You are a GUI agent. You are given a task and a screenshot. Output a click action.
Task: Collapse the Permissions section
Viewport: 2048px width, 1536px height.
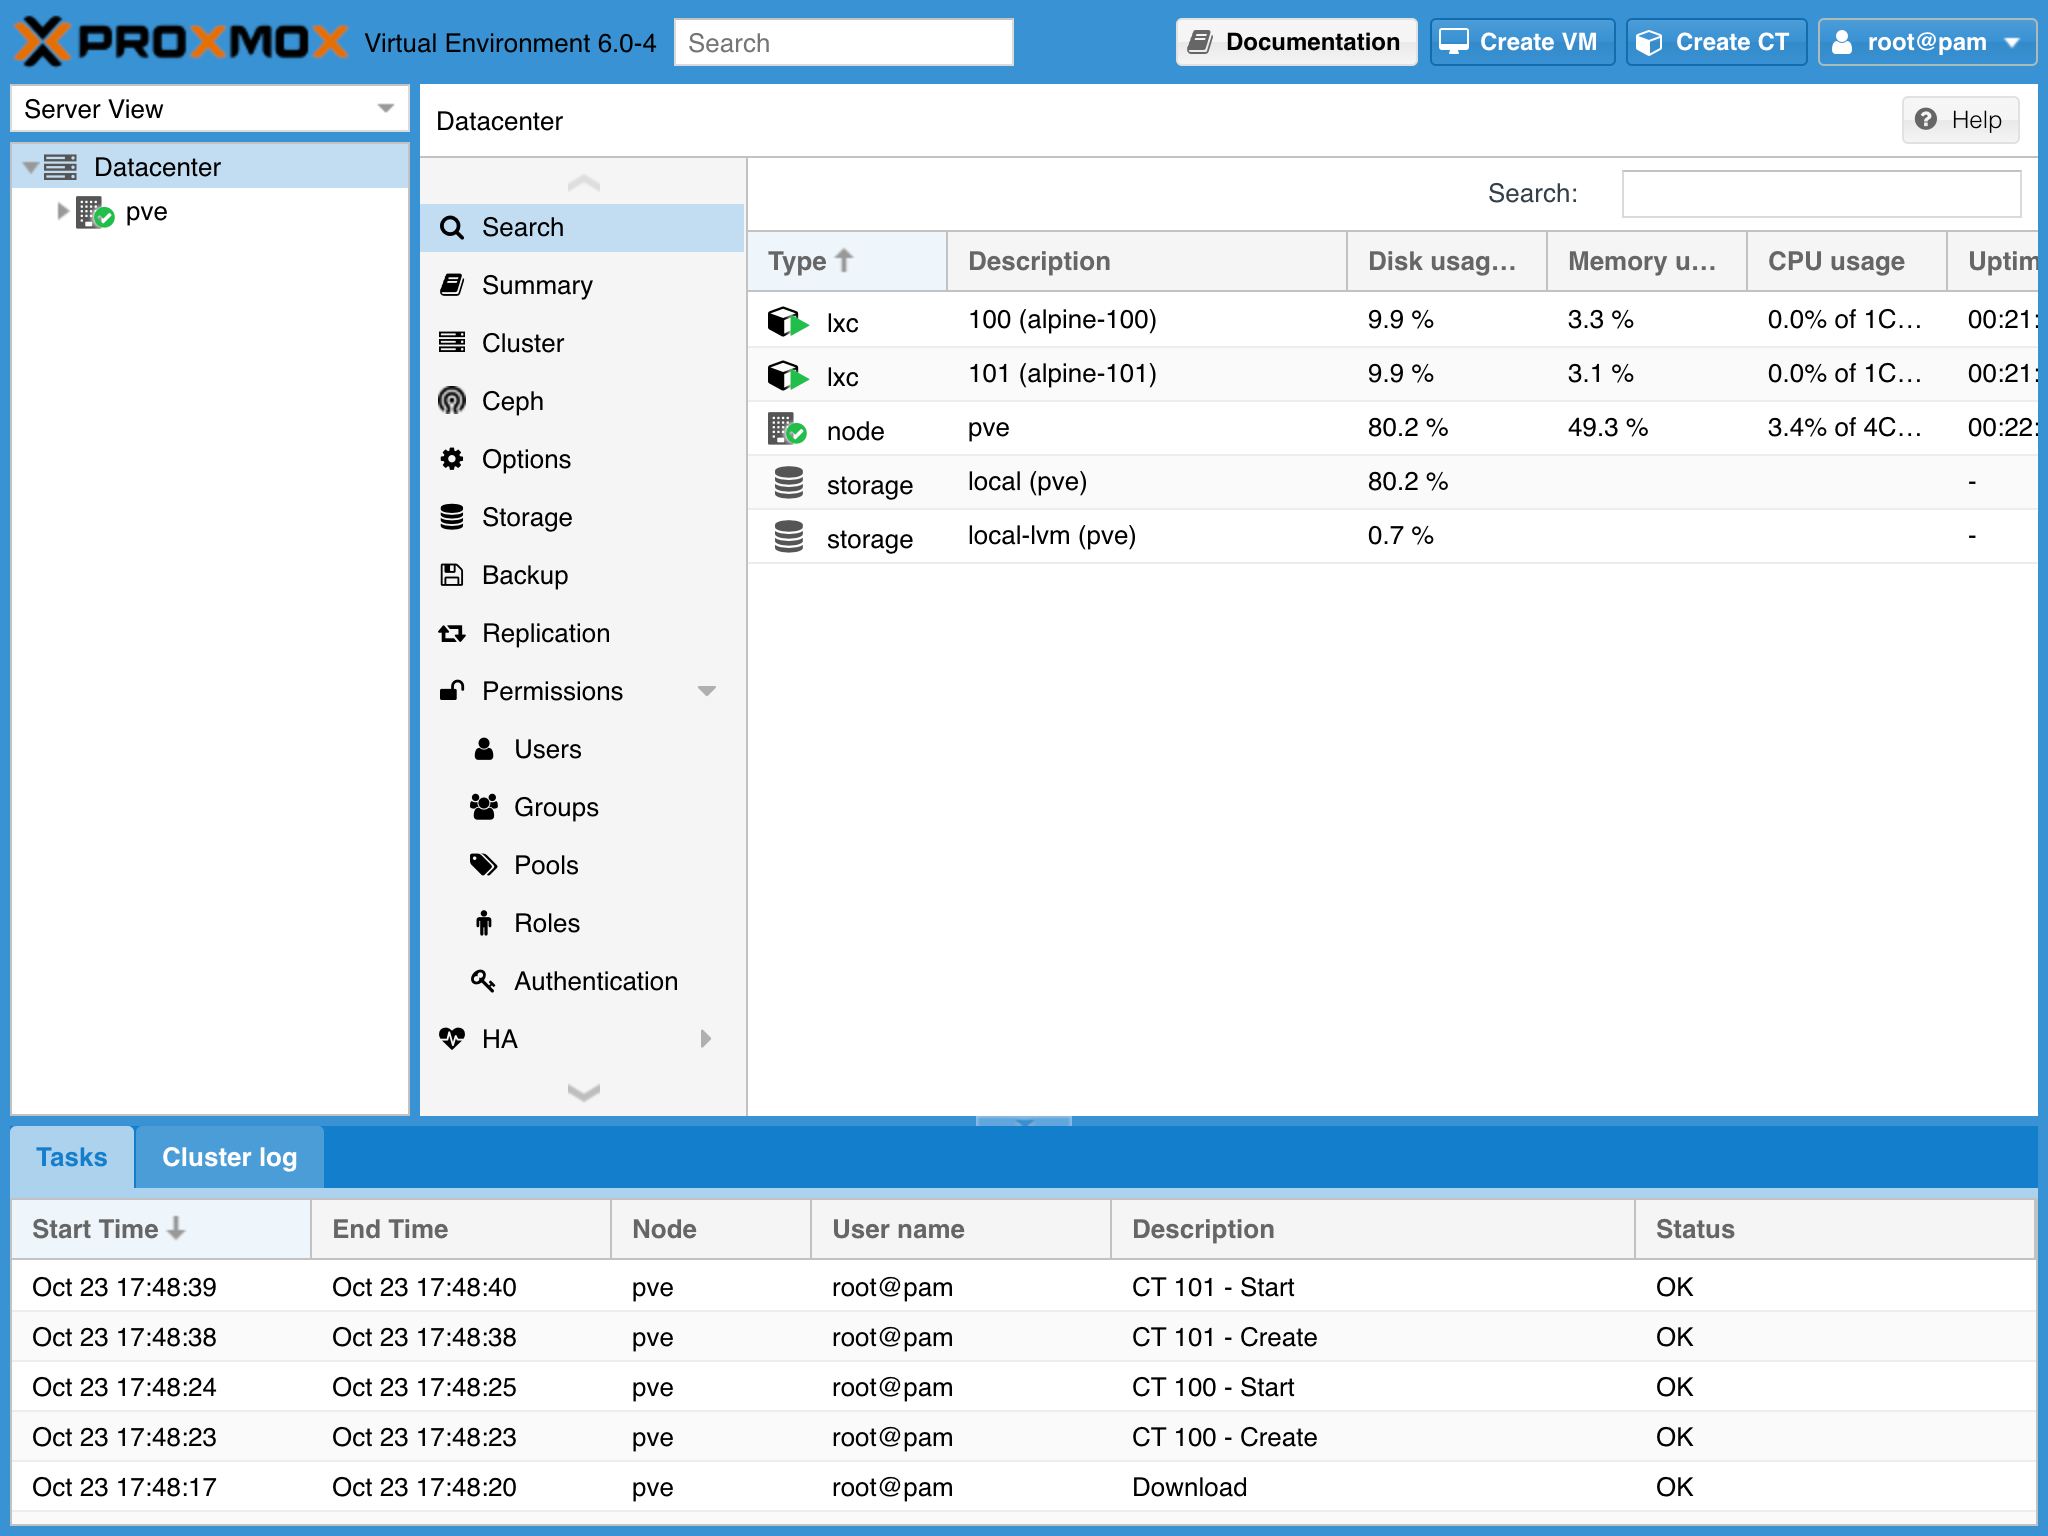coord(709,691)
